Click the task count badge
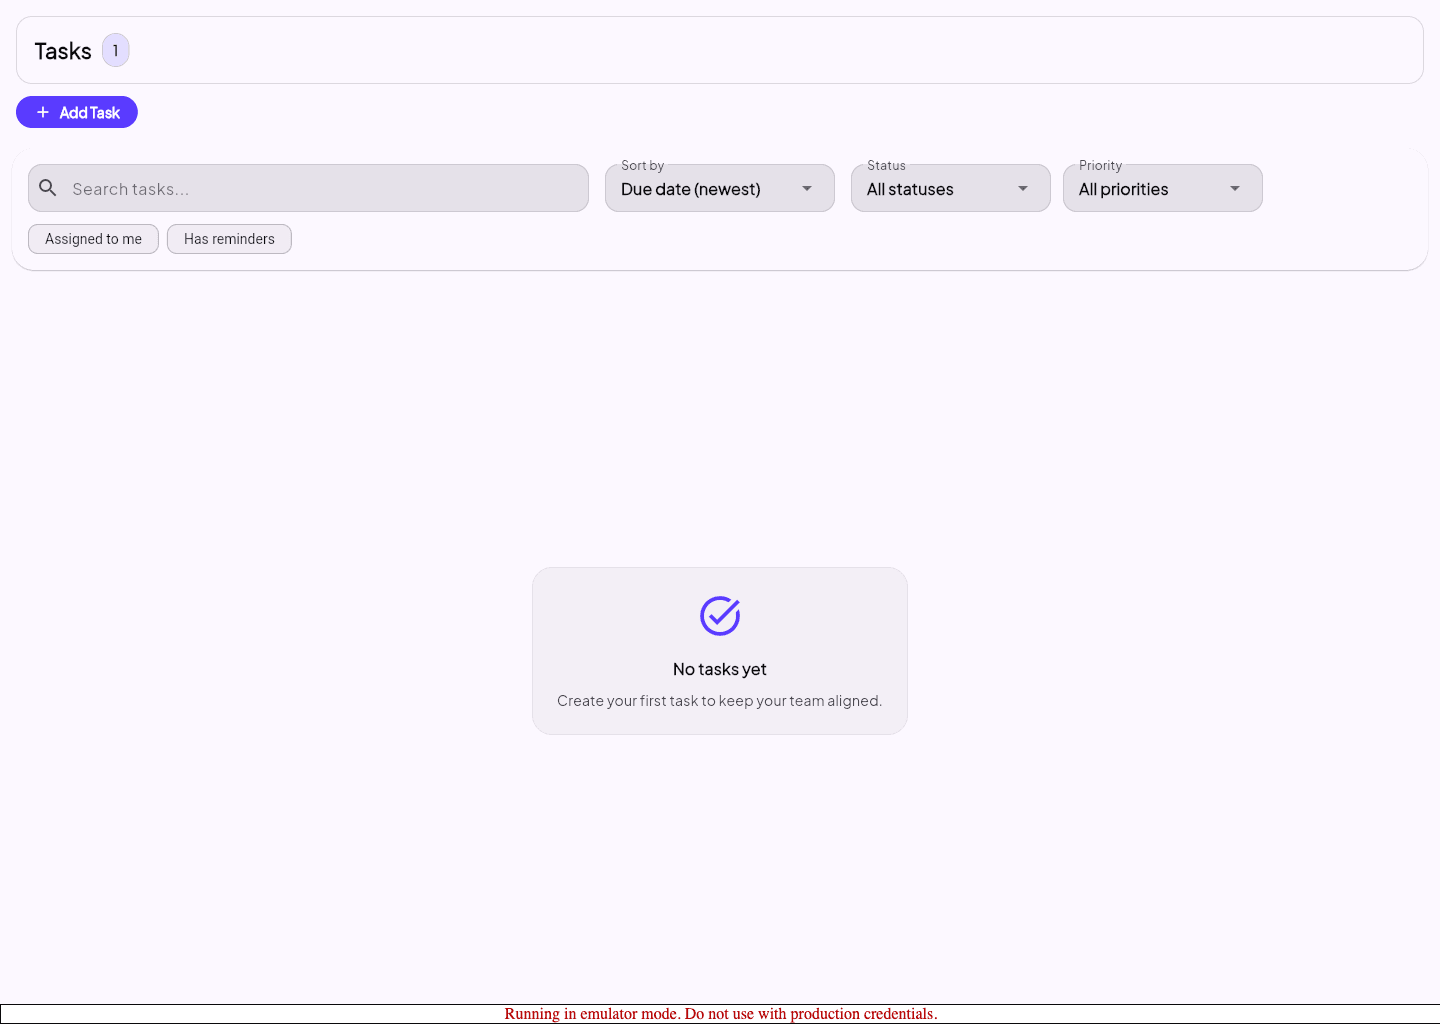The width and height of the screenshot is (1440, 1024). [x=116, y=51]
